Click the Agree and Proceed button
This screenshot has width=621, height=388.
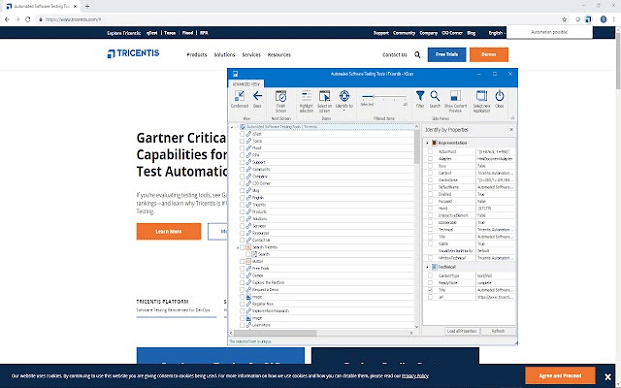click(x=560, y=376)
